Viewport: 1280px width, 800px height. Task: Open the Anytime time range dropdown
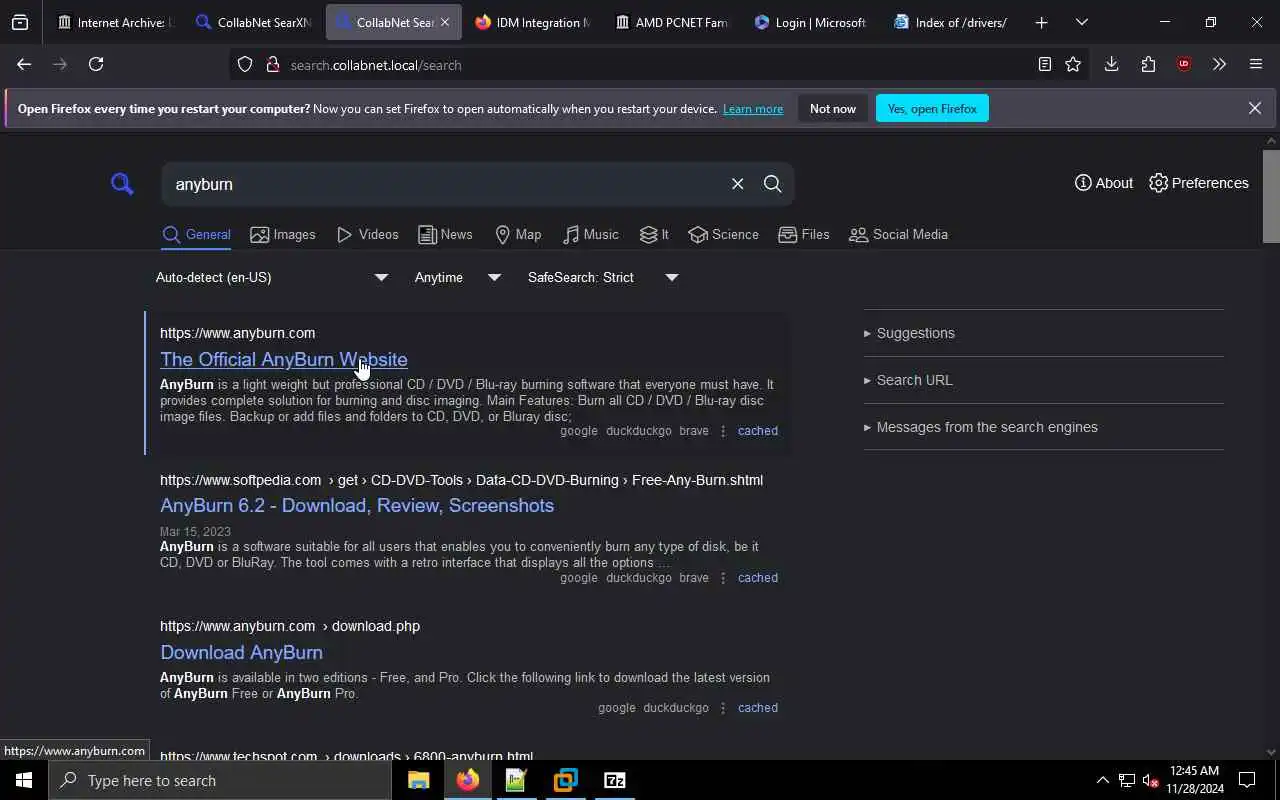(x=457, y=277)
